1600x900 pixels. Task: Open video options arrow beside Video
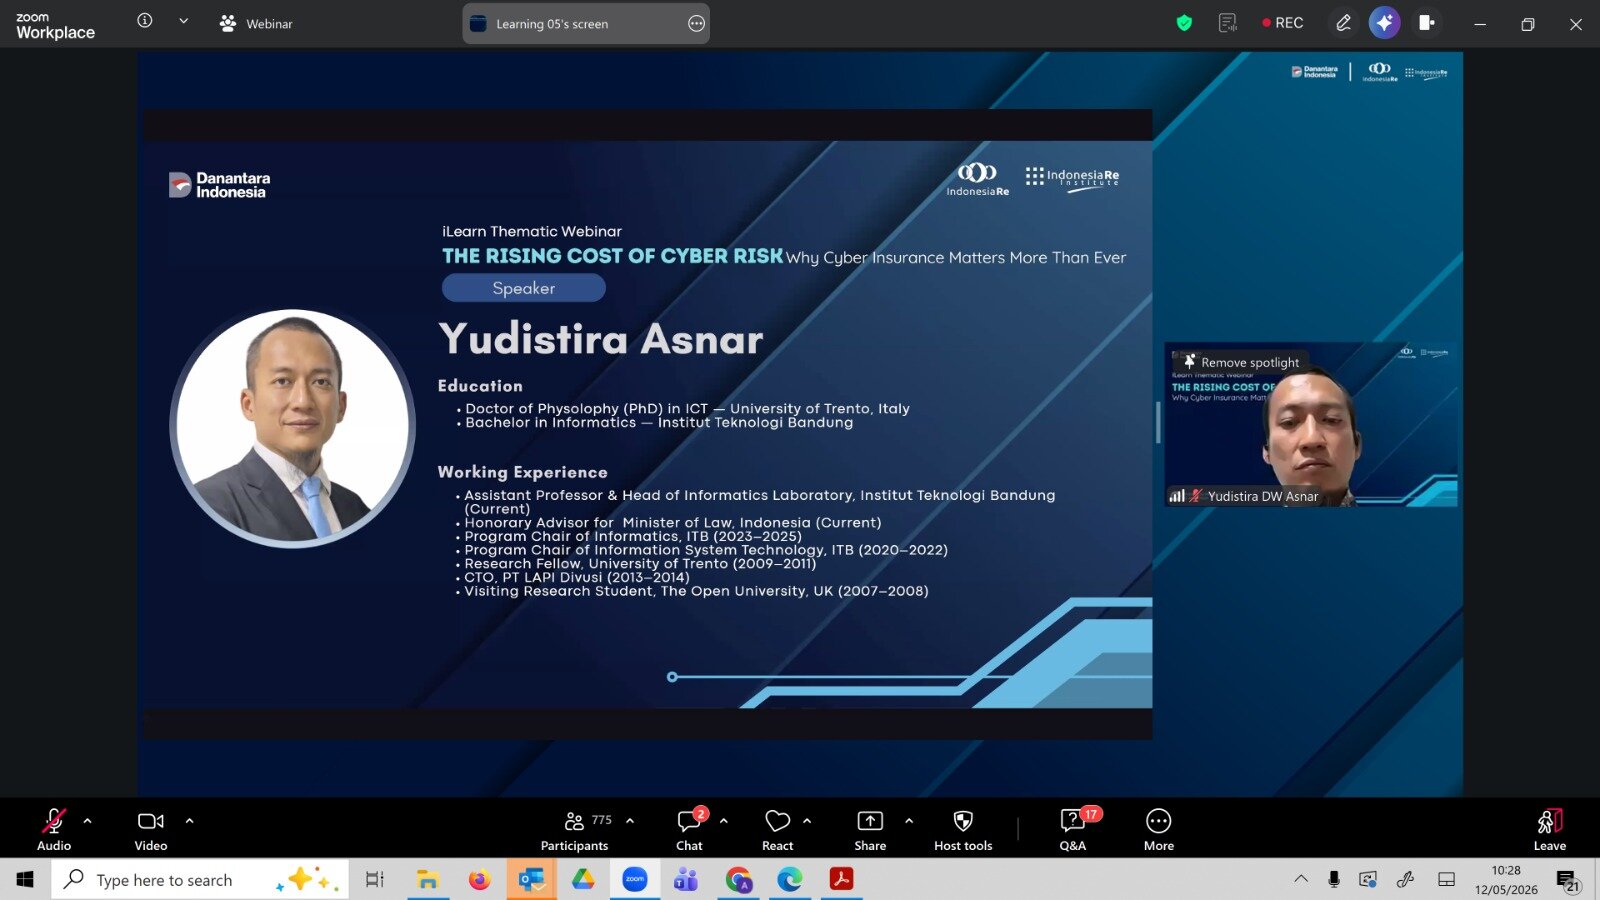coord(189,821)
